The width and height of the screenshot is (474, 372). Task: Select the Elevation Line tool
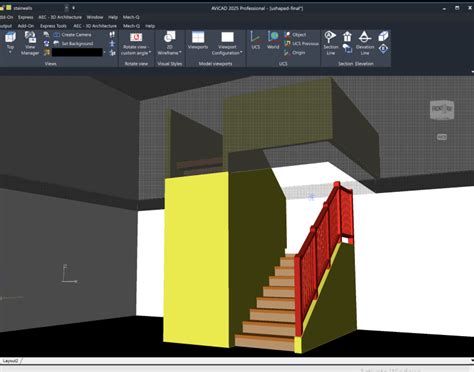[x=365, y=43]
